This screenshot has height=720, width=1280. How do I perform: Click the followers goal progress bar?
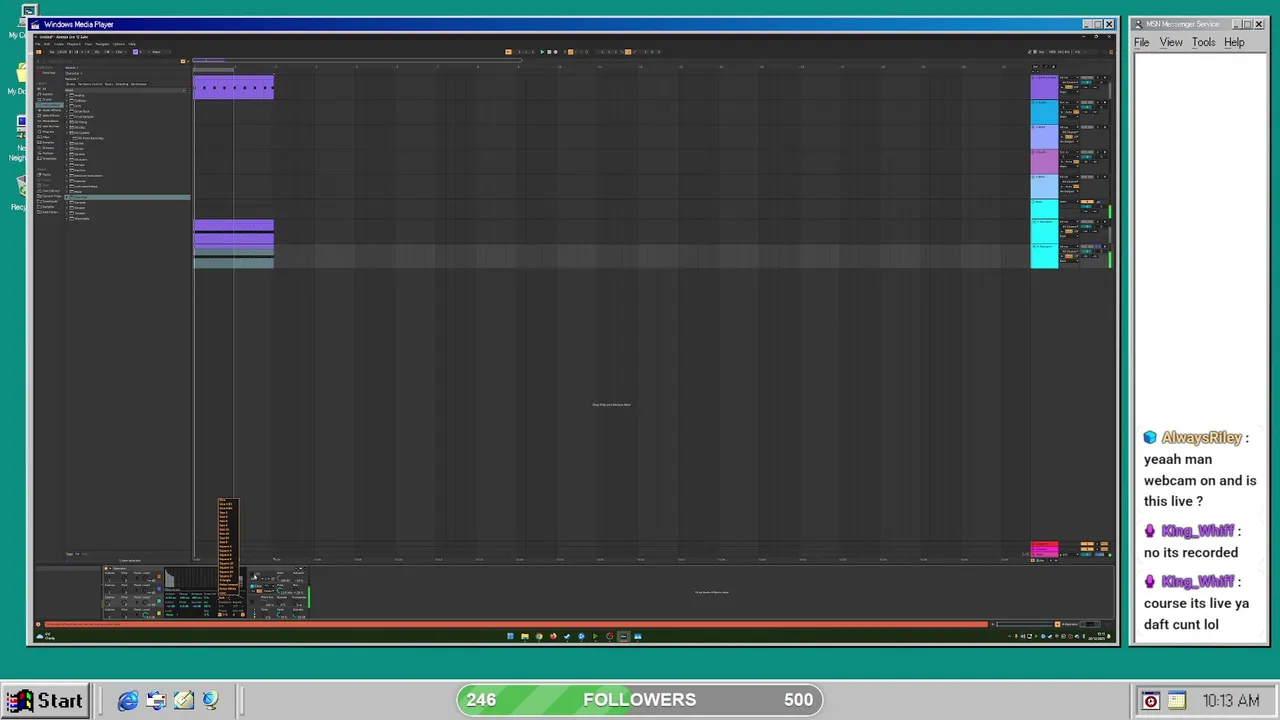pos(640,700)
